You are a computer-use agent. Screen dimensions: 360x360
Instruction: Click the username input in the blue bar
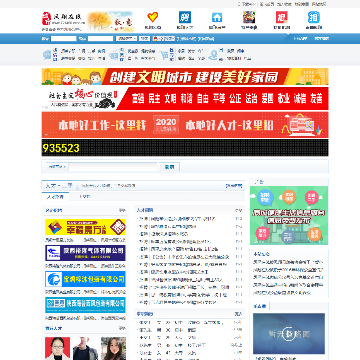pyautogui.click(x=64, y=39)
